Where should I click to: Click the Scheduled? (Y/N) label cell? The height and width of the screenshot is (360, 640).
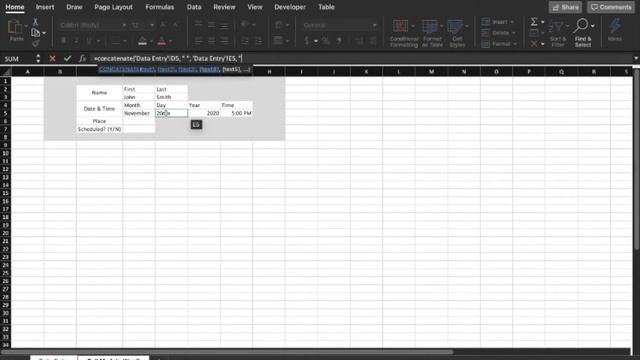99,129
